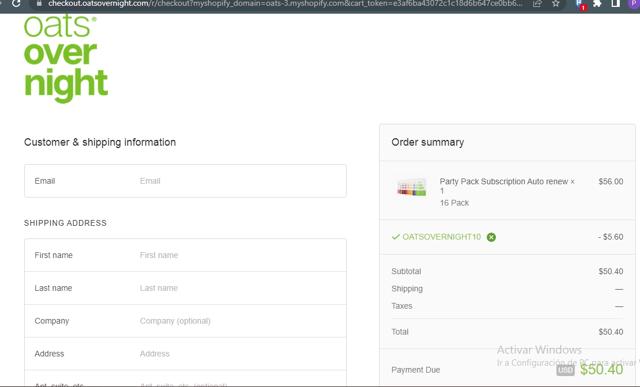Click the Party Pack product thumbnail
The height and width of the screenshot is (387, 640).
click(411, 187)
